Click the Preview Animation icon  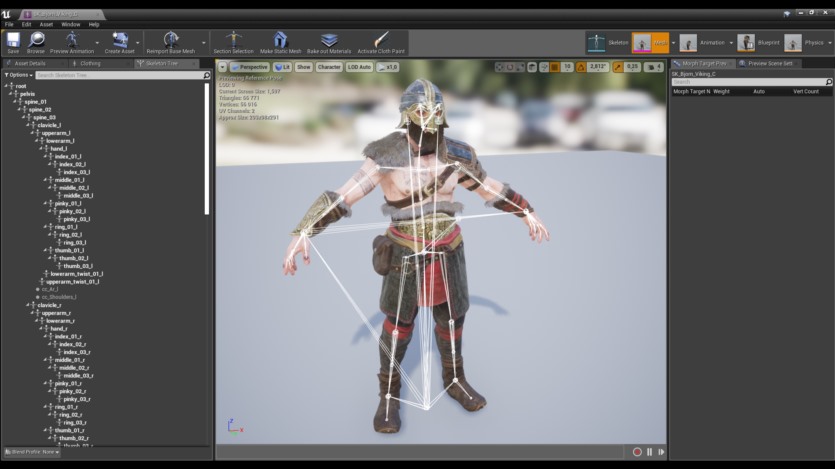coord(72,39)
